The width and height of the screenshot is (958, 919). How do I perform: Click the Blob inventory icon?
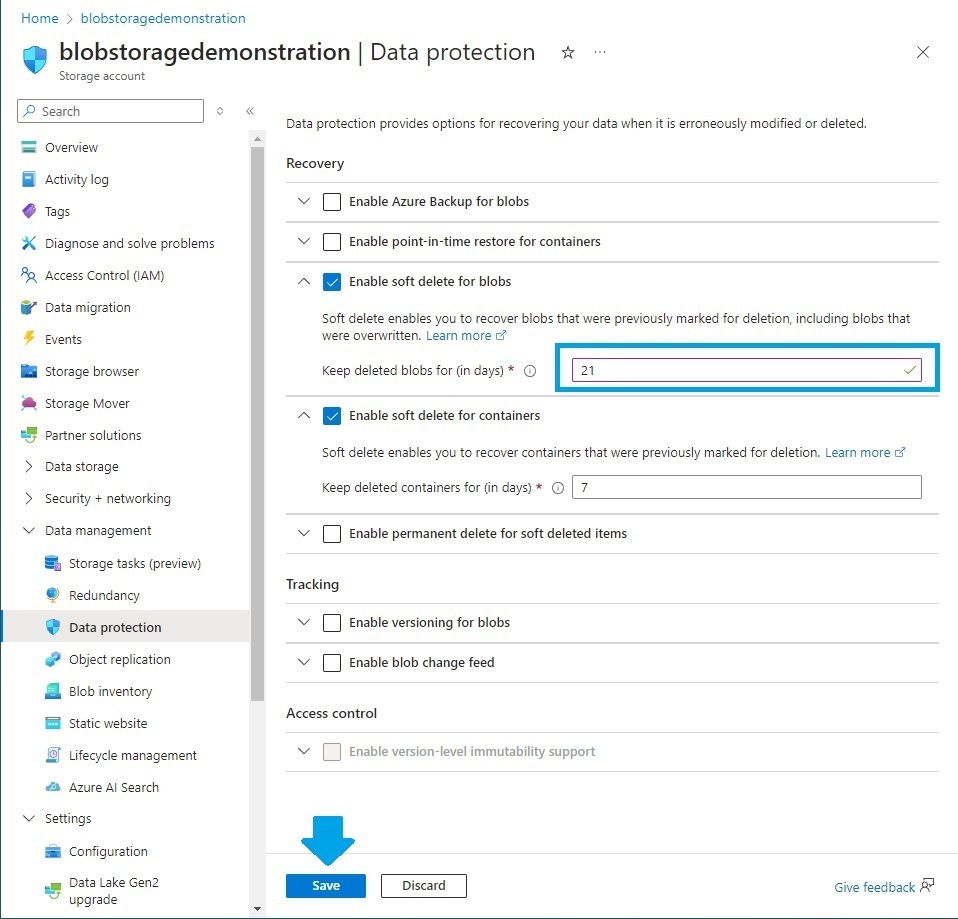[53, 691]
